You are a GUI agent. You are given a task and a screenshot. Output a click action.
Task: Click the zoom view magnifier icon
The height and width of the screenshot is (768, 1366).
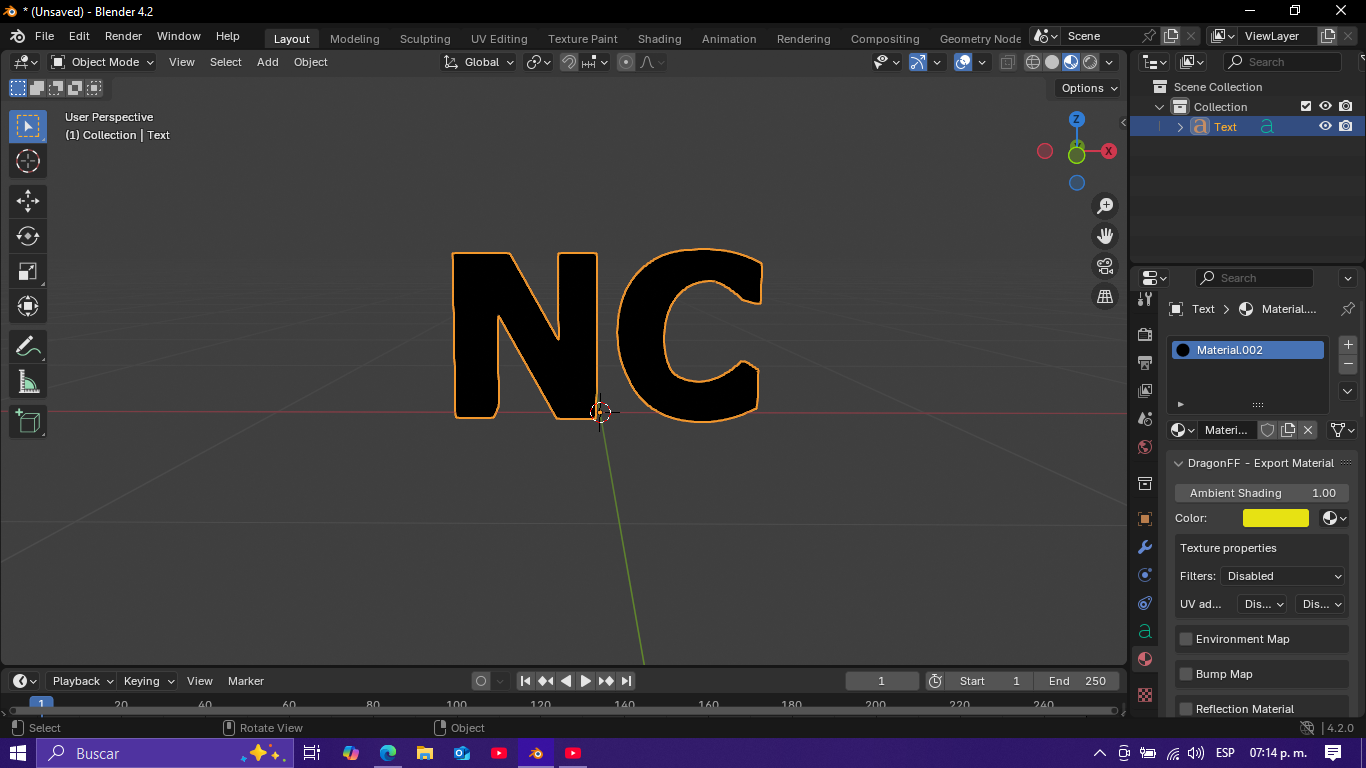[x=1105, y=206]
